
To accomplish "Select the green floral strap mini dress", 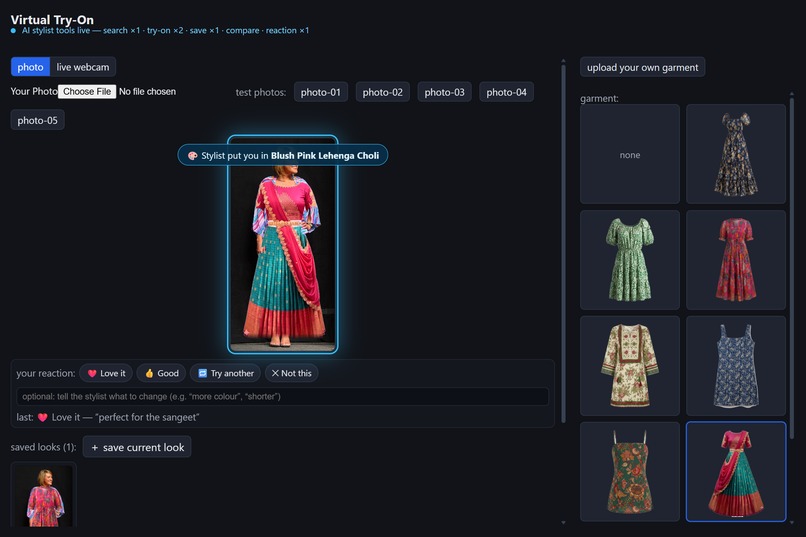I will (630, 472).
